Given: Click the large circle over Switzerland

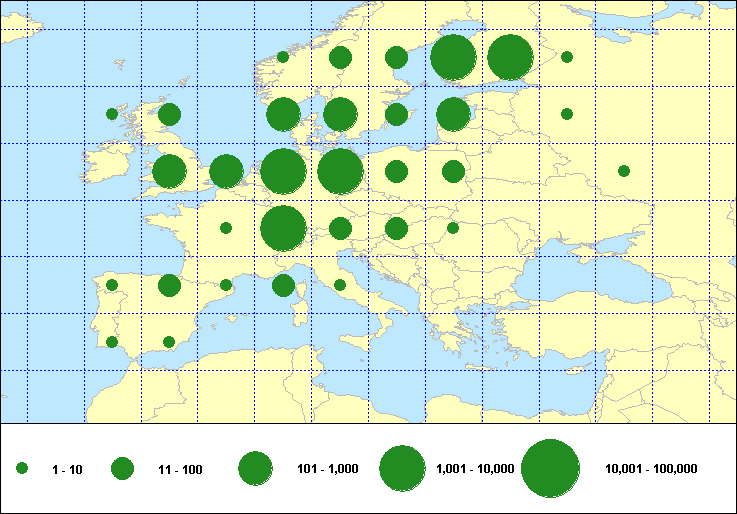Looking at the screenshot, I should click(x=283, y=228).
